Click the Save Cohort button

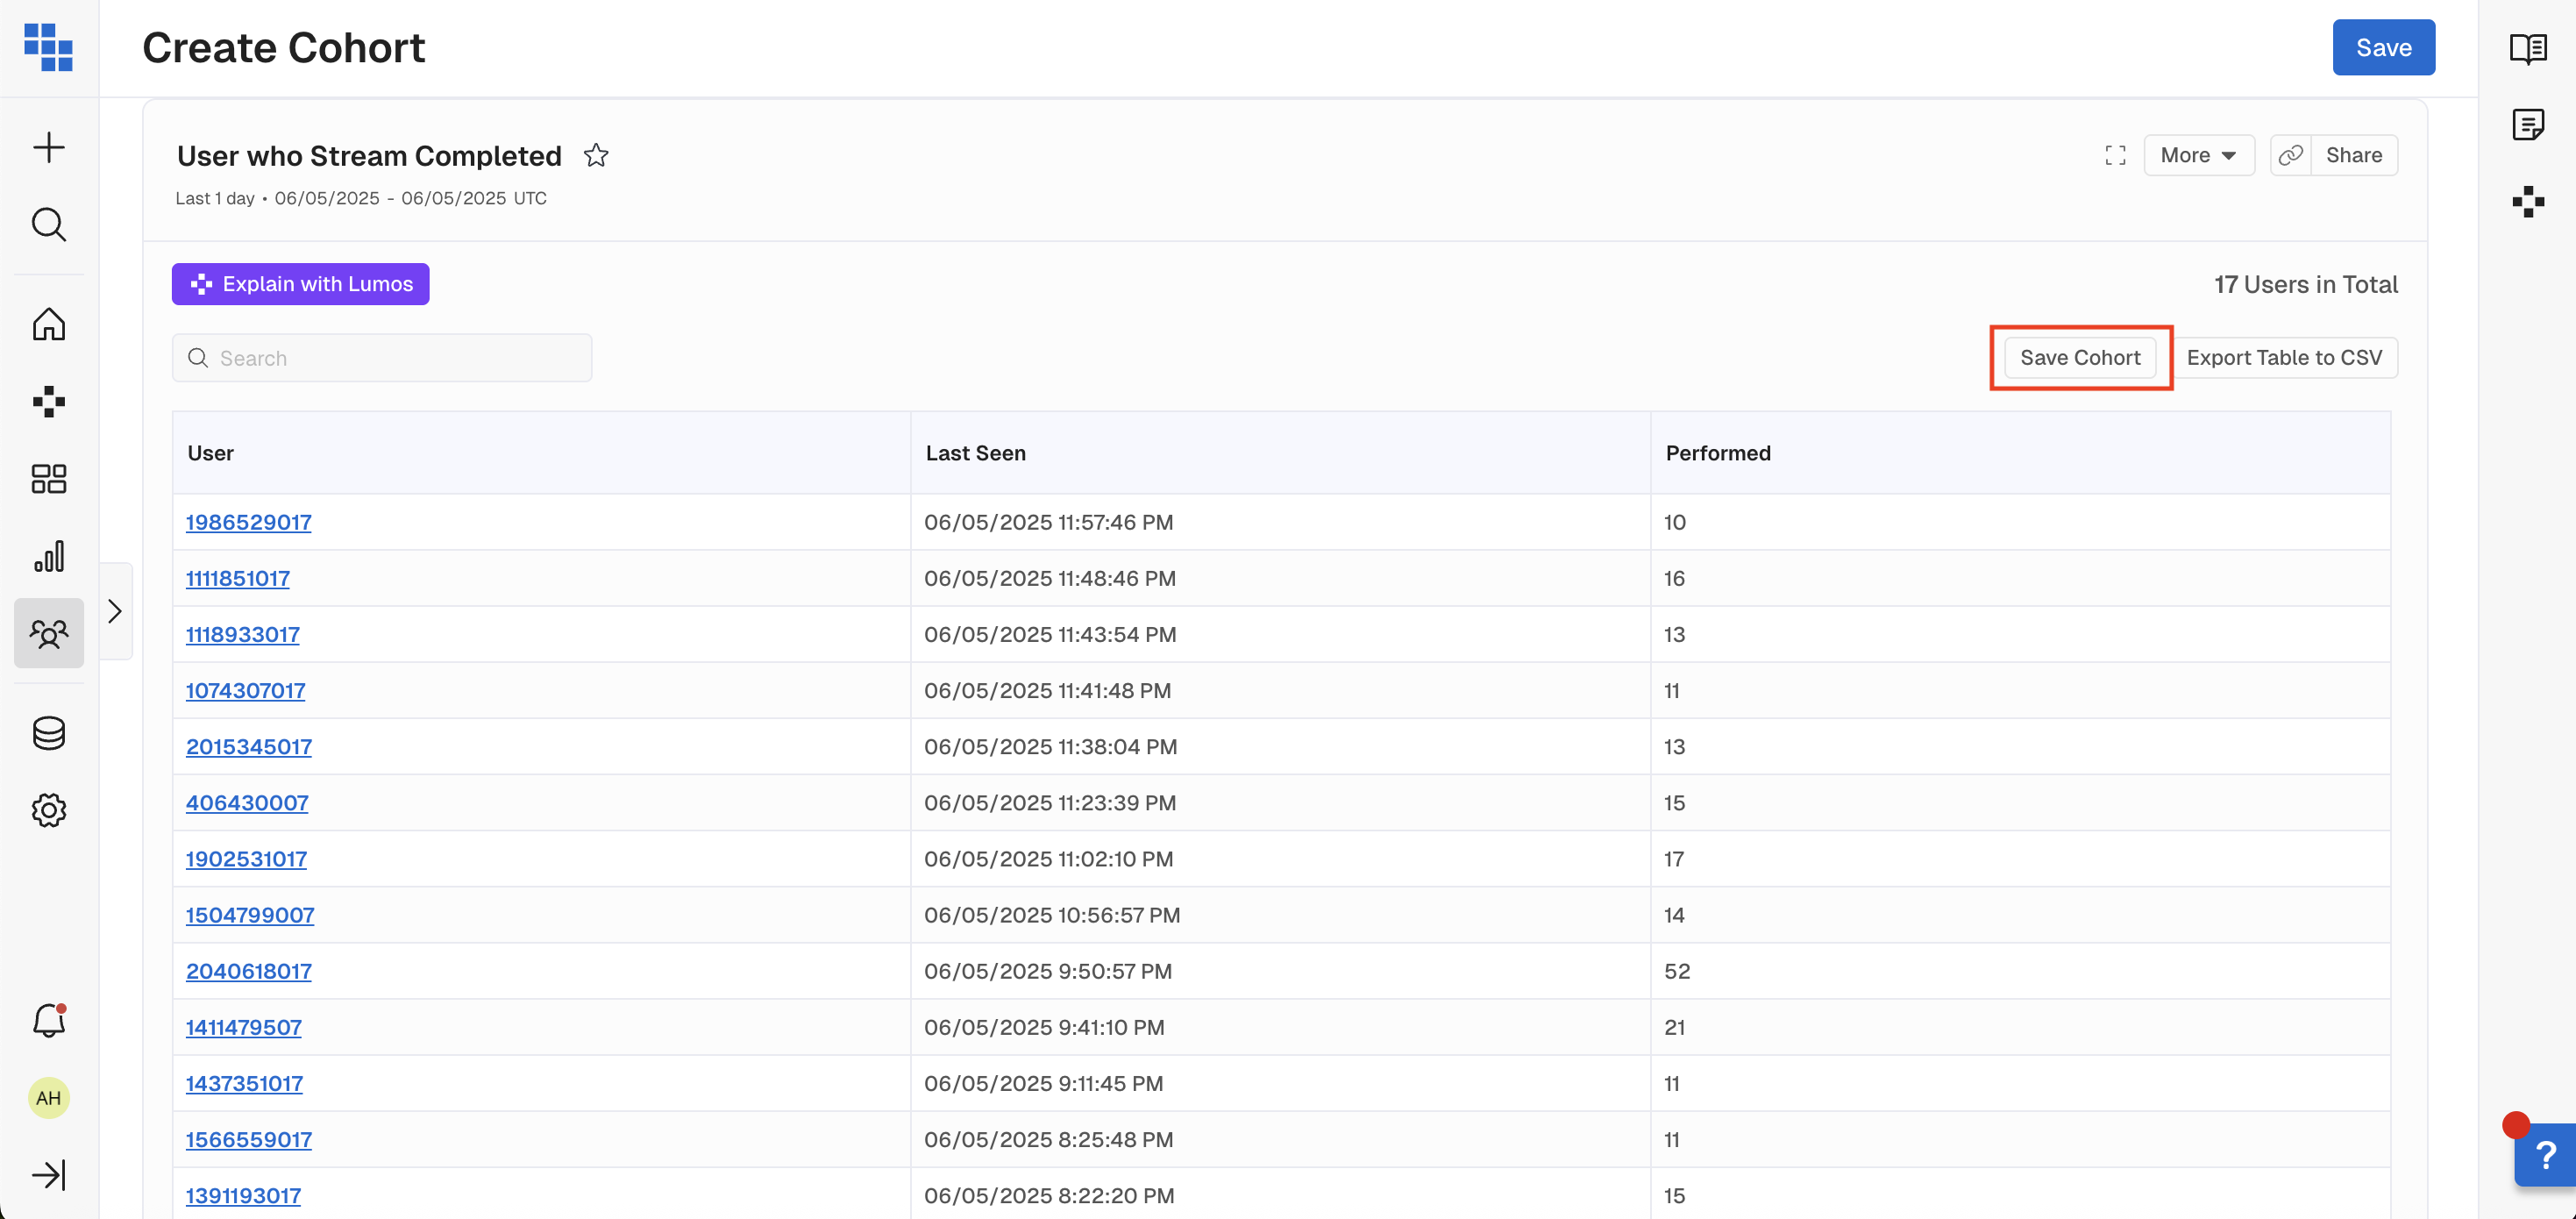coord(2079,358)
